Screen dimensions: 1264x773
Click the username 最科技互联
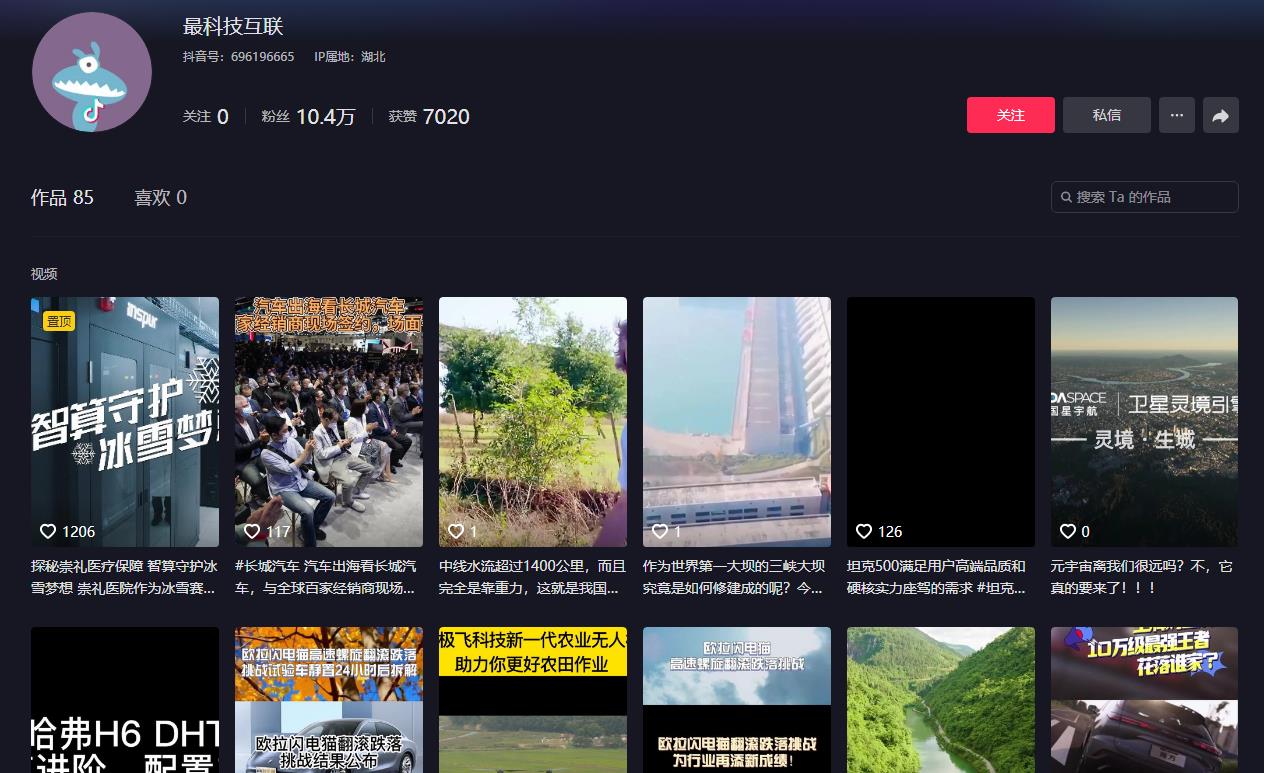pyautogui.click(x=233, y=27)
